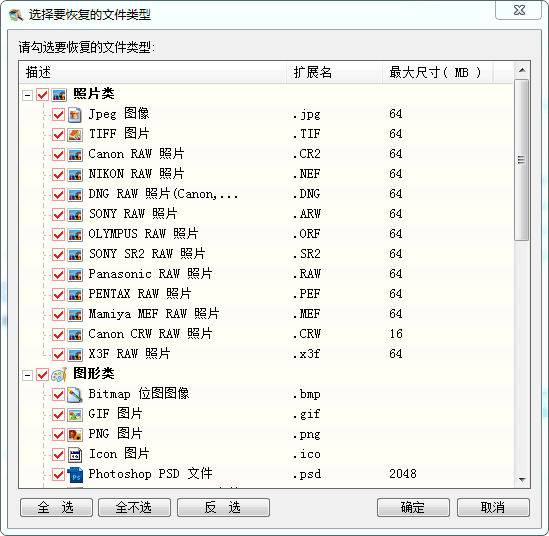The height and width of the screenshot is (536, 549).
Task: Click the vertical scrollbar thumb
Action: (x=521, y=160)
